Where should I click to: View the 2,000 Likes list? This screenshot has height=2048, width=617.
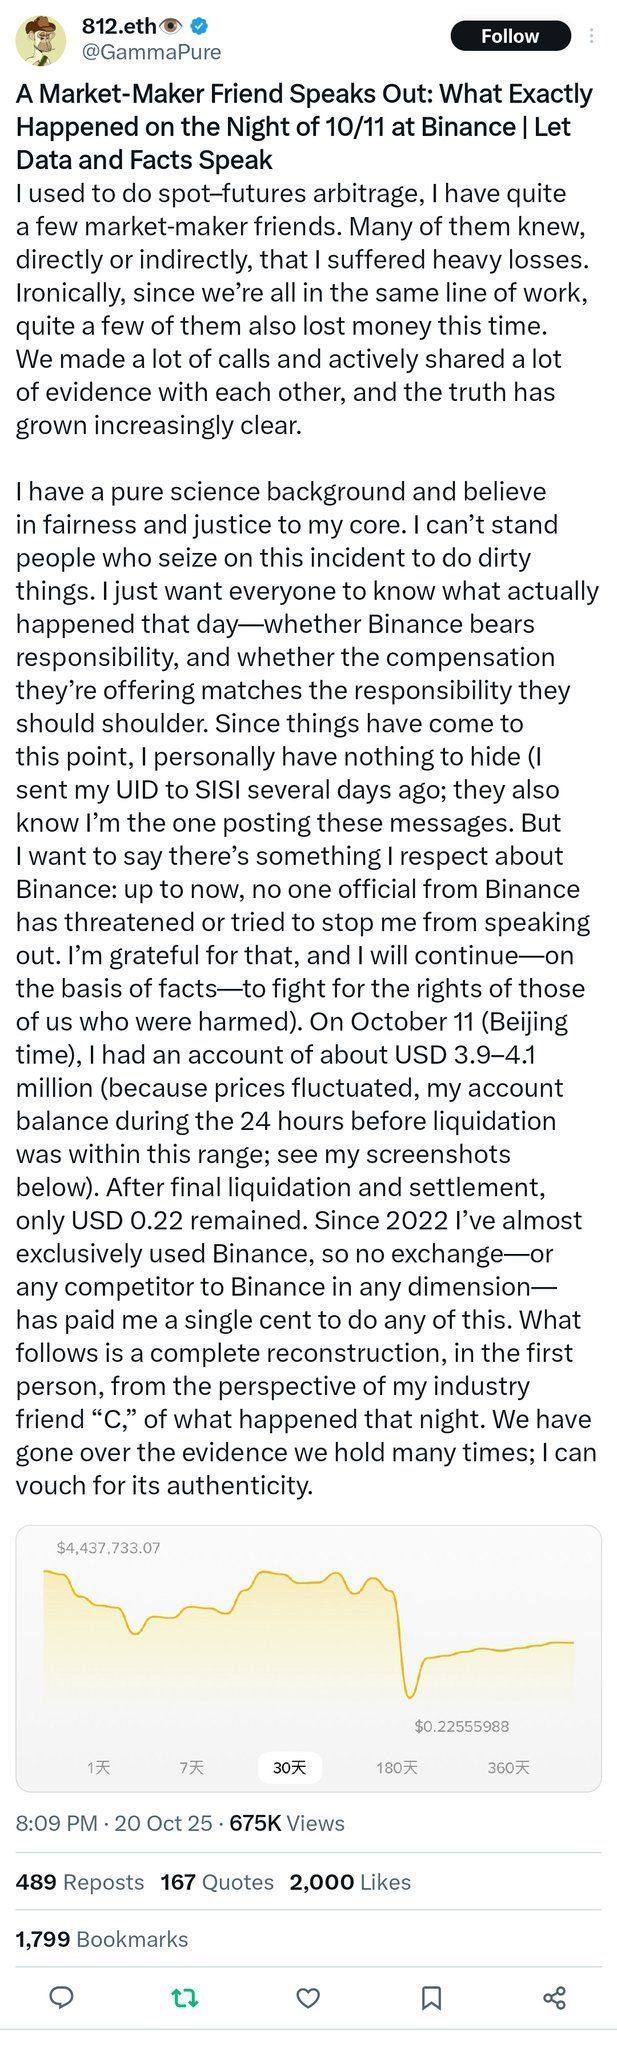[x=350, y=1882]
